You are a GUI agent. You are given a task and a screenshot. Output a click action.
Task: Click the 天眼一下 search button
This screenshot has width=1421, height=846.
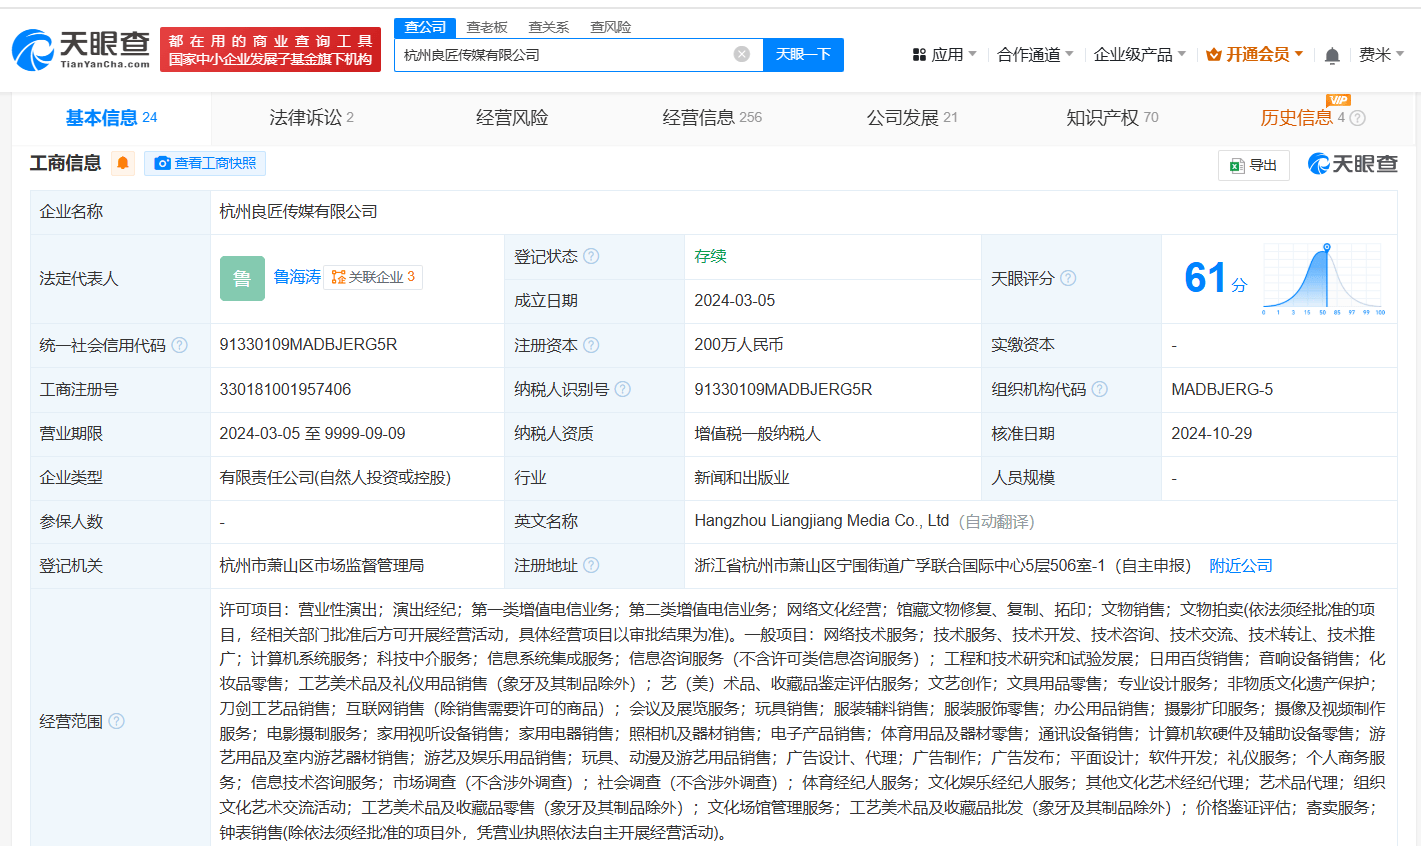[x=803, y=54]
